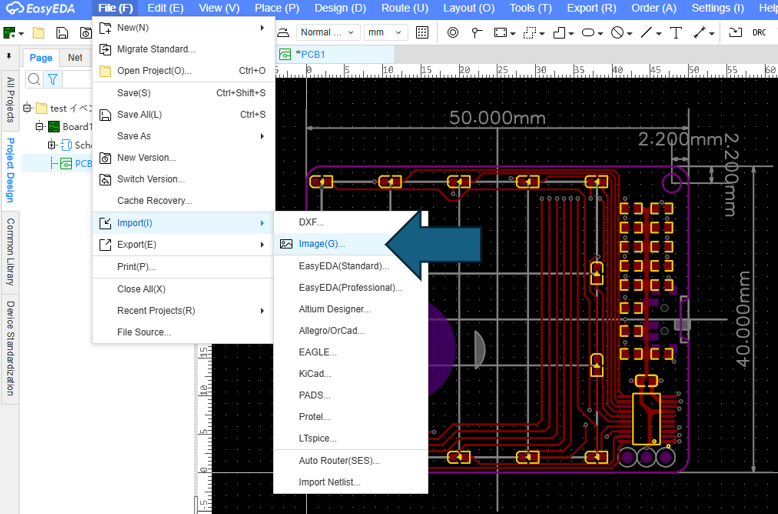Click the search magnifier in project panel
This screenshot has width=778, height=514.
(34, 79)
